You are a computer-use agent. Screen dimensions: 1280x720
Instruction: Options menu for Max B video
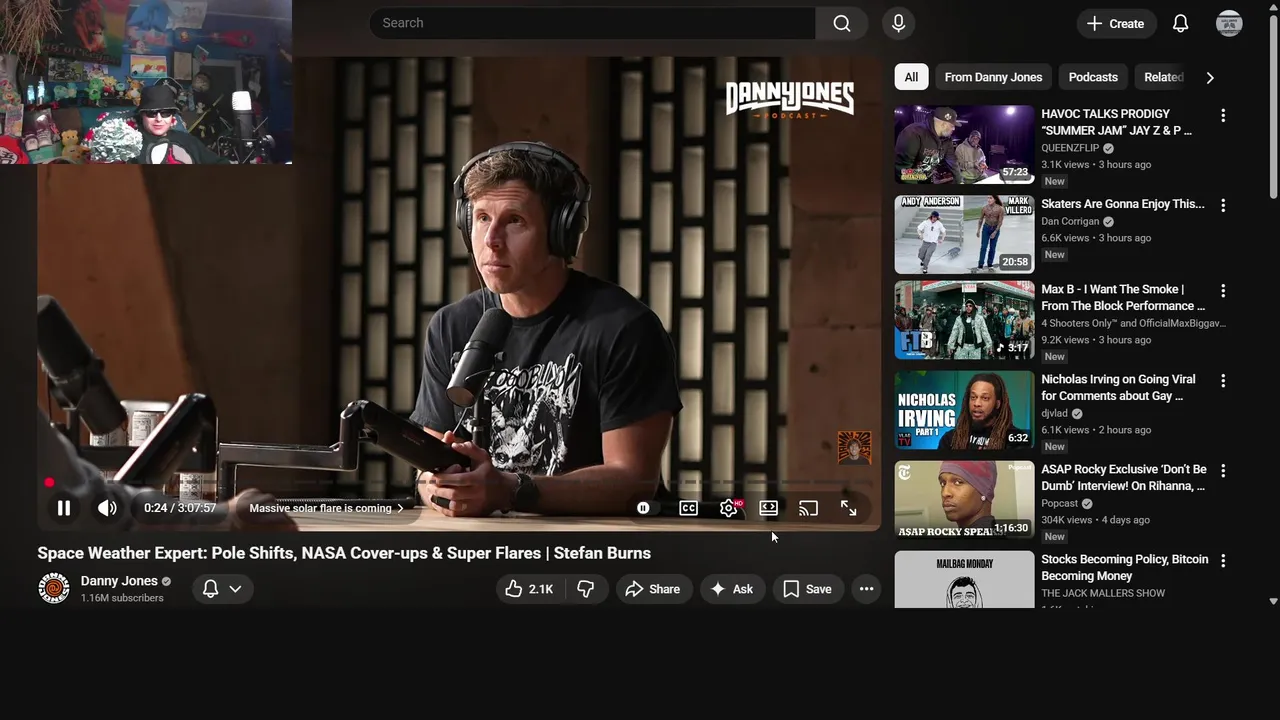tap(1222, 291)
